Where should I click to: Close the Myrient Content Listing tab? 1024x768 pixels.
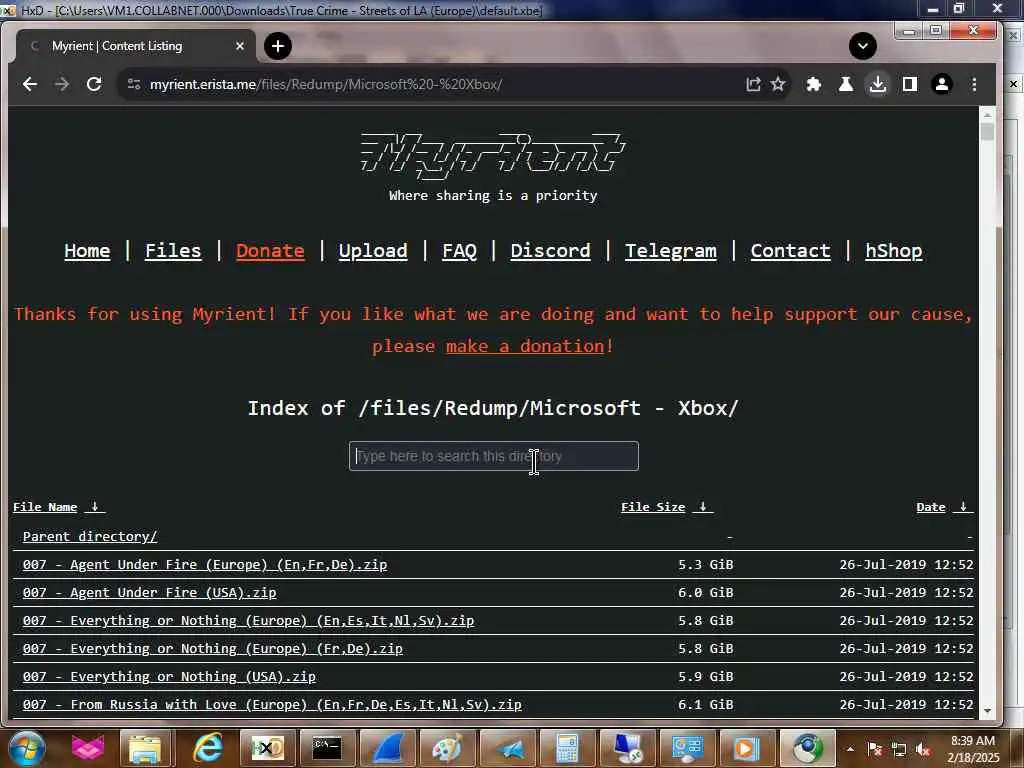tap(240, 46)
